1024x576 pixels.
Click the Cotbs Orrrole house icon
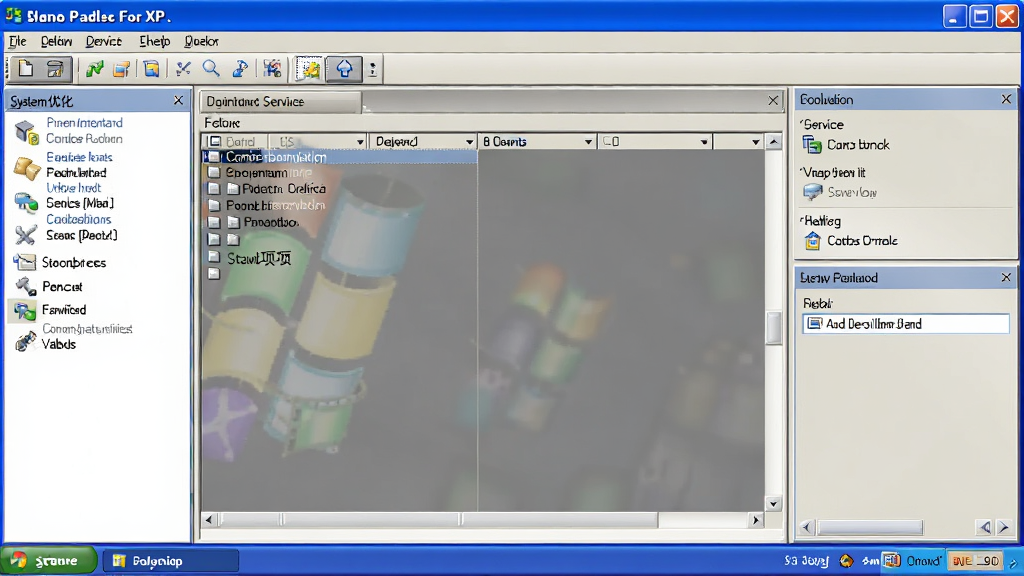pyautogui.click(x=812, y=241)
